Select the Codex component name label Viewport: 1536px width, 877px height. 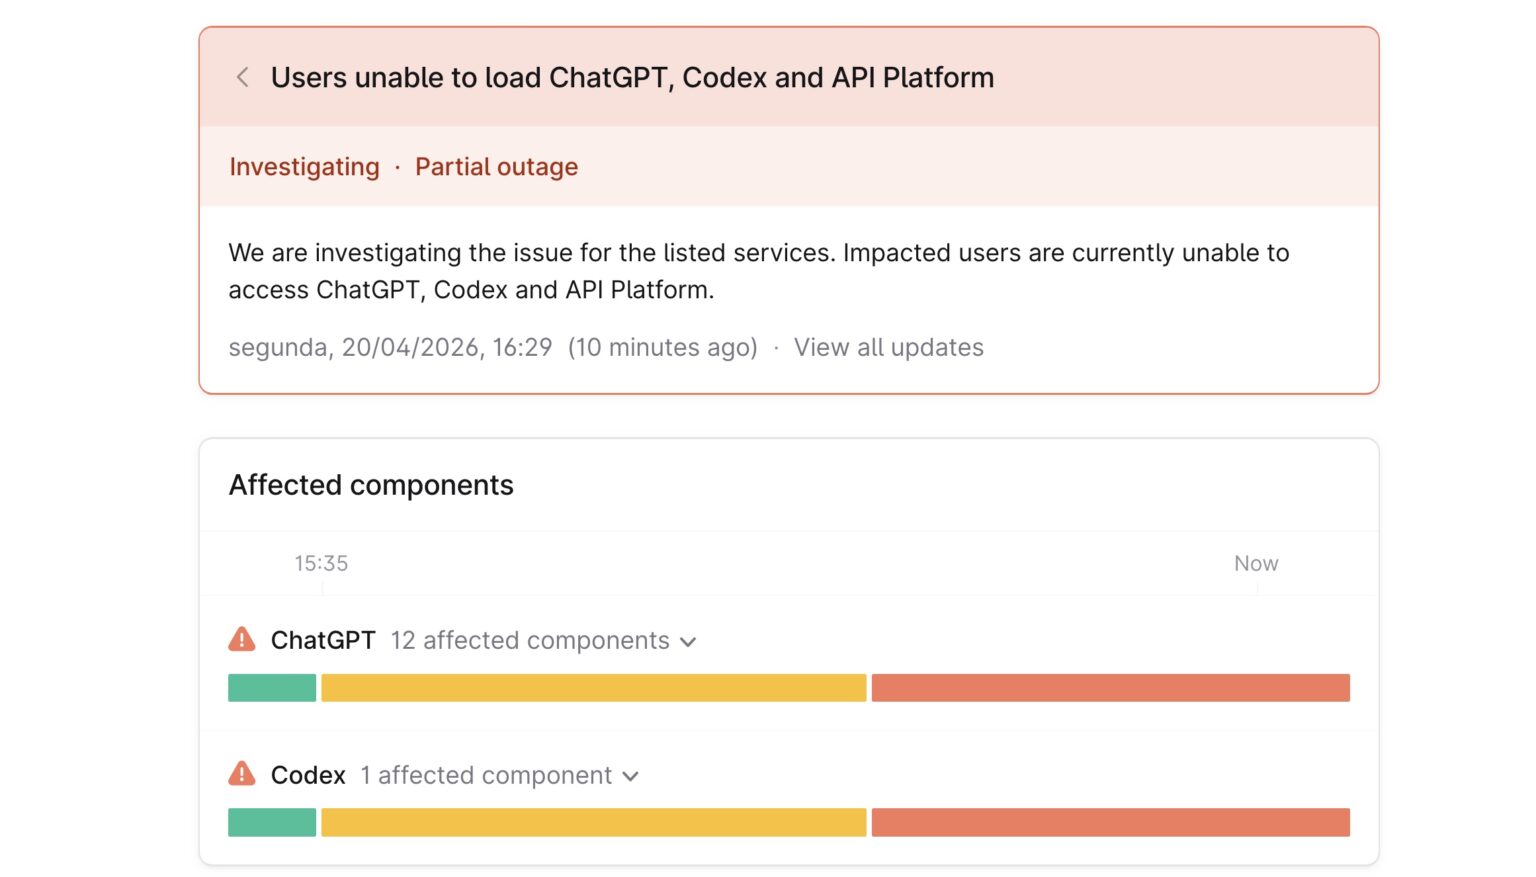point(308,774)
